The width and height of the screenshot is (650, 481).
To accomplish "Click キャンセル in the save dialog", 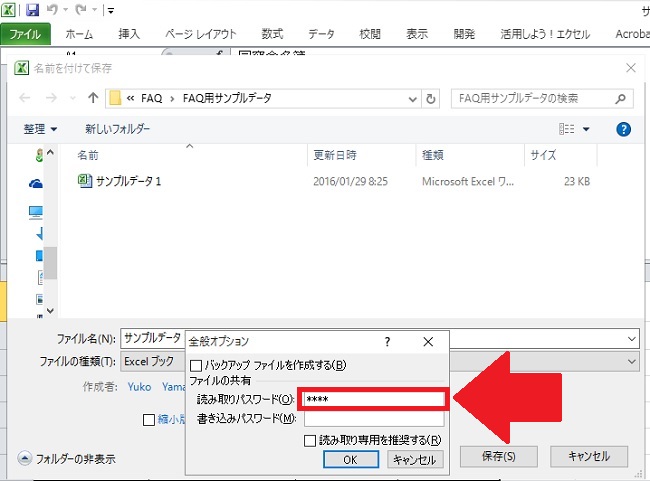I will 589,457.
